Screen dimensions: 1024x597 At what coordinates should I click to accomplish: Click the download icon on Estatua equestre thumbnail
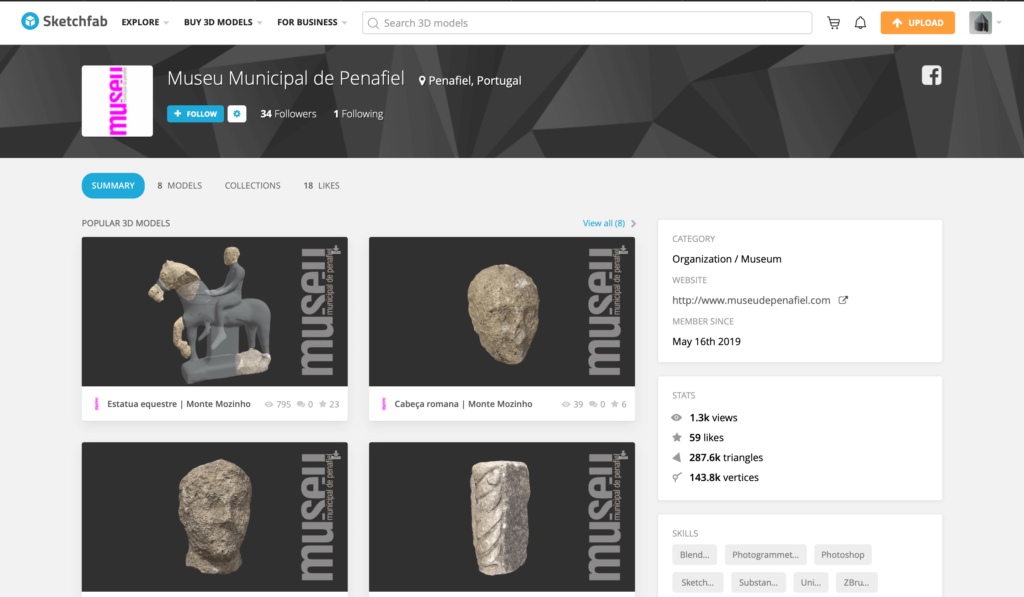336,250
